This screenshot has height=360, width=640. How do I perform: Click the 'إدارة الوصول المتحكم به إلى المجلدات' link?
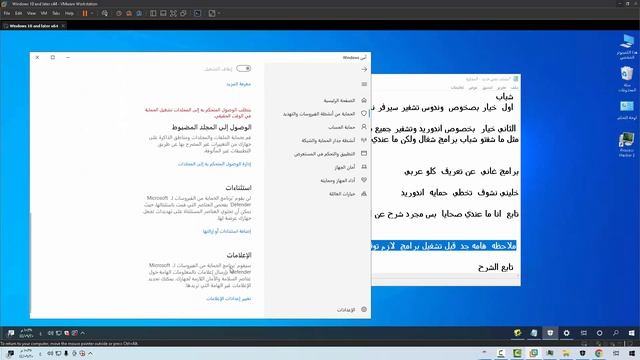pos(214,164)
